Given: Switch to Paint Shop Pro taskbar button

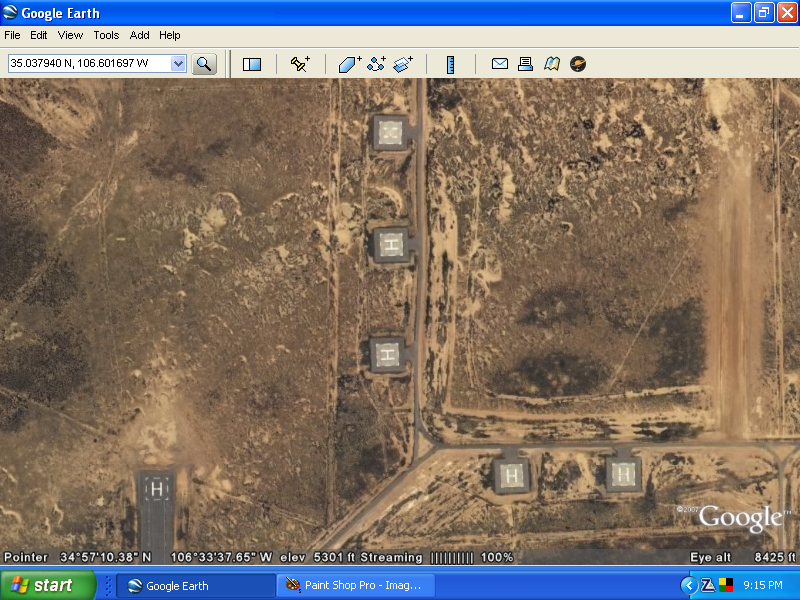Looking at the screenshot, I should click(356, 586).
